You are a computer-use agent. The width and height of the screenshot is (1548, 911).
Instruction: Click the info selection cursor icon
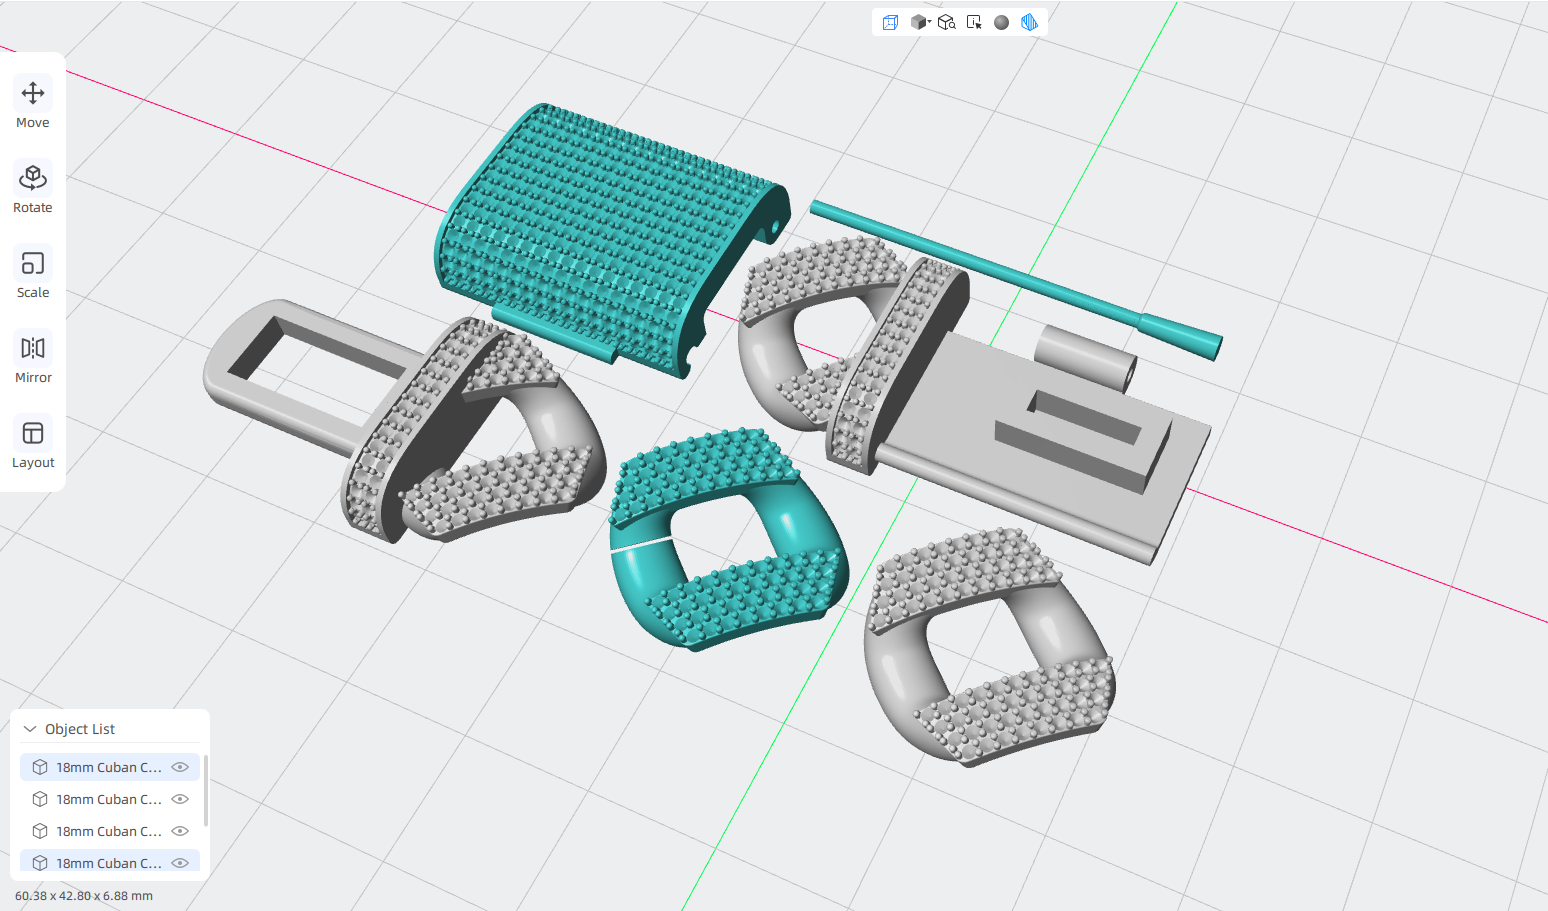(x=974, y=22)
